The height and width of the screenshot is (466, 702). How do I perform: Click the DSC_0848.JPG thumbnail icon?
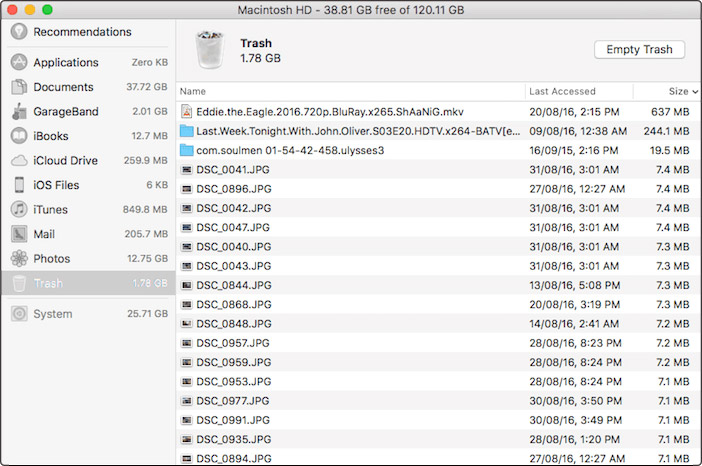187,324
